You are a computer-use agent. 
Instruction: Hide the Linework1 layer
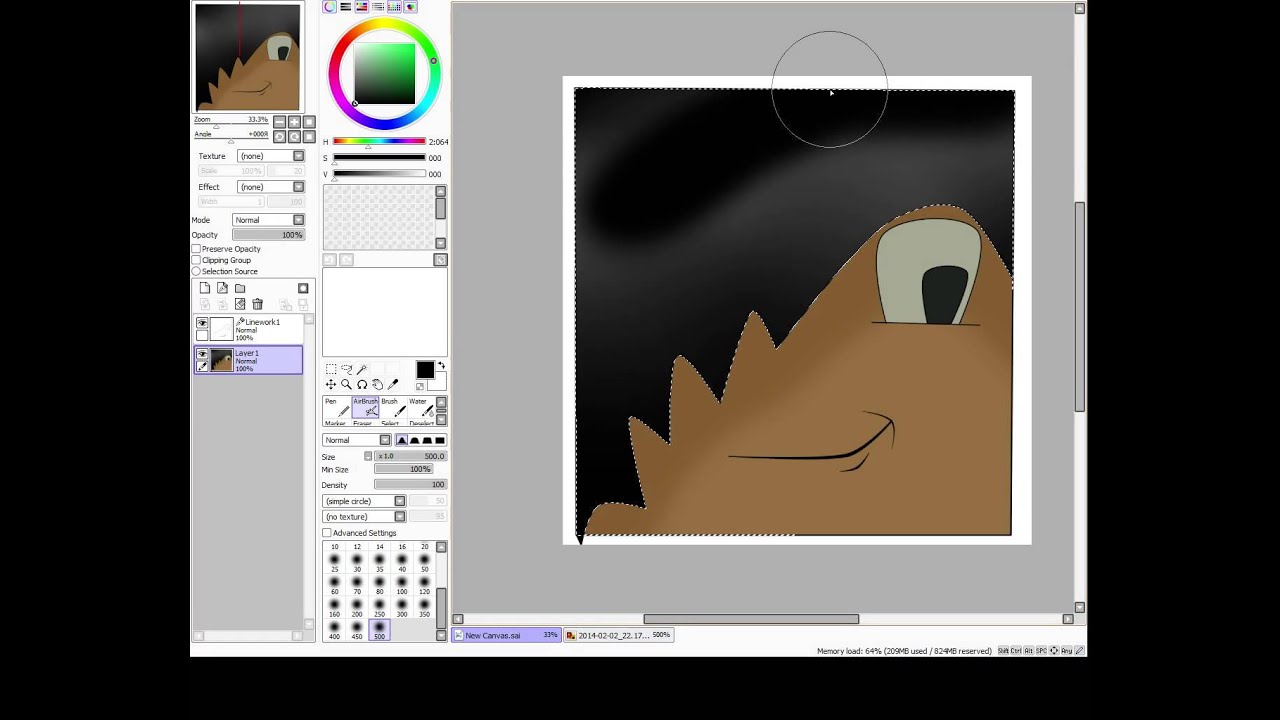point(202,323)
